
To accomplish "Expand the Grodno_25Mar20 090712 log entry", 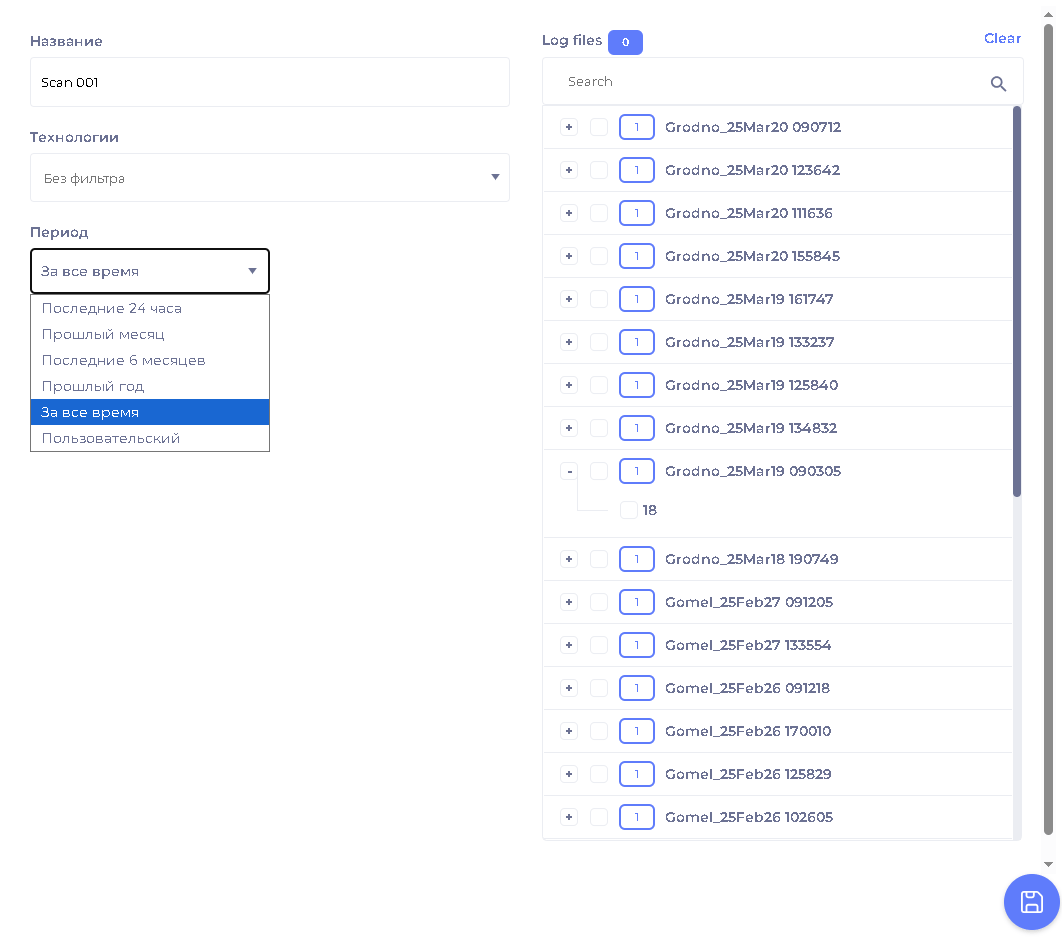I will (569, 127).
